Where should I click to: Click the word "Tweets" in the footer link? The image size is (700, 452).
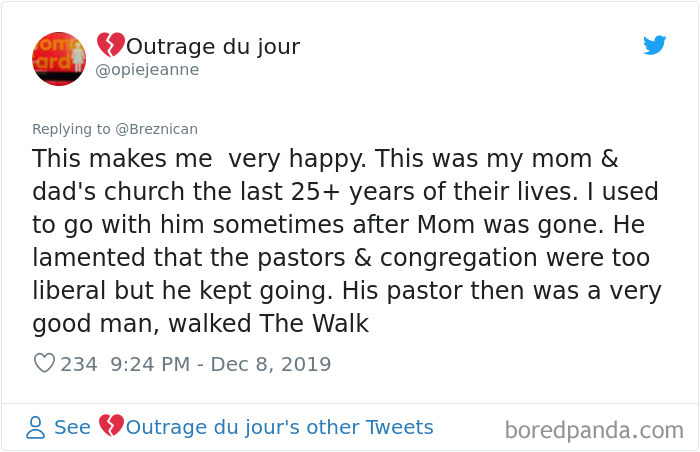pos(398,428)
